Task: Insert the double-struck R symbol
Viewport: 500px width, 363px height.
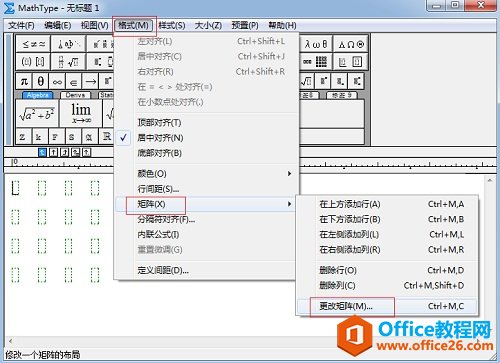Action: click(x=106, y=137)
